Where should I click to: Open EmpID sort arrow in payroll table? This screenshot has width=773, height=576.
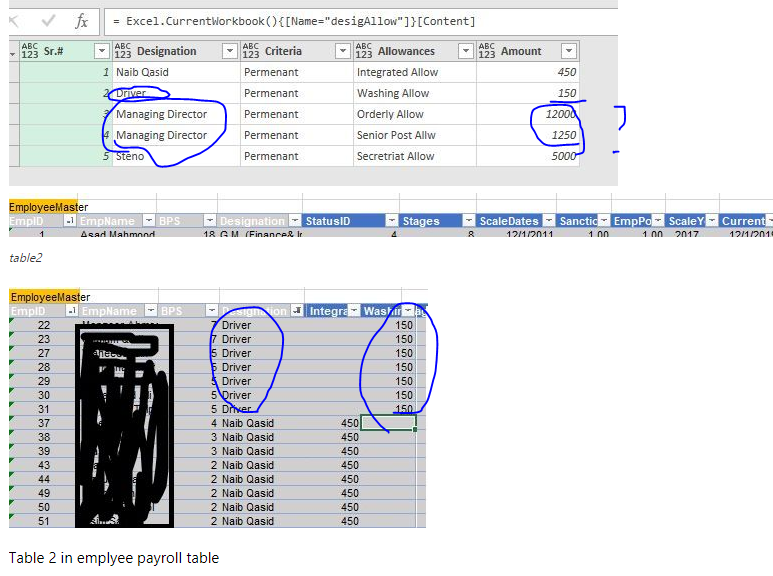pyautogui.click(x=71, y=310)
